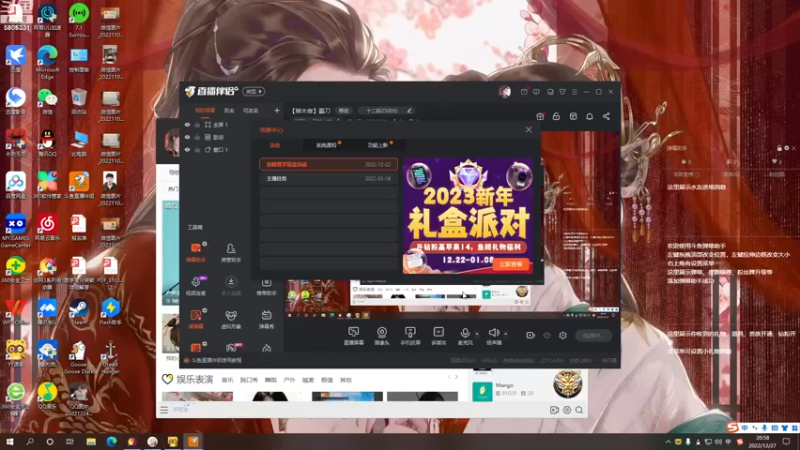
Task: Open the bullet-comment show (弹幕秀) TV icon
Action: pyautogui.click(x=266, y=319)
